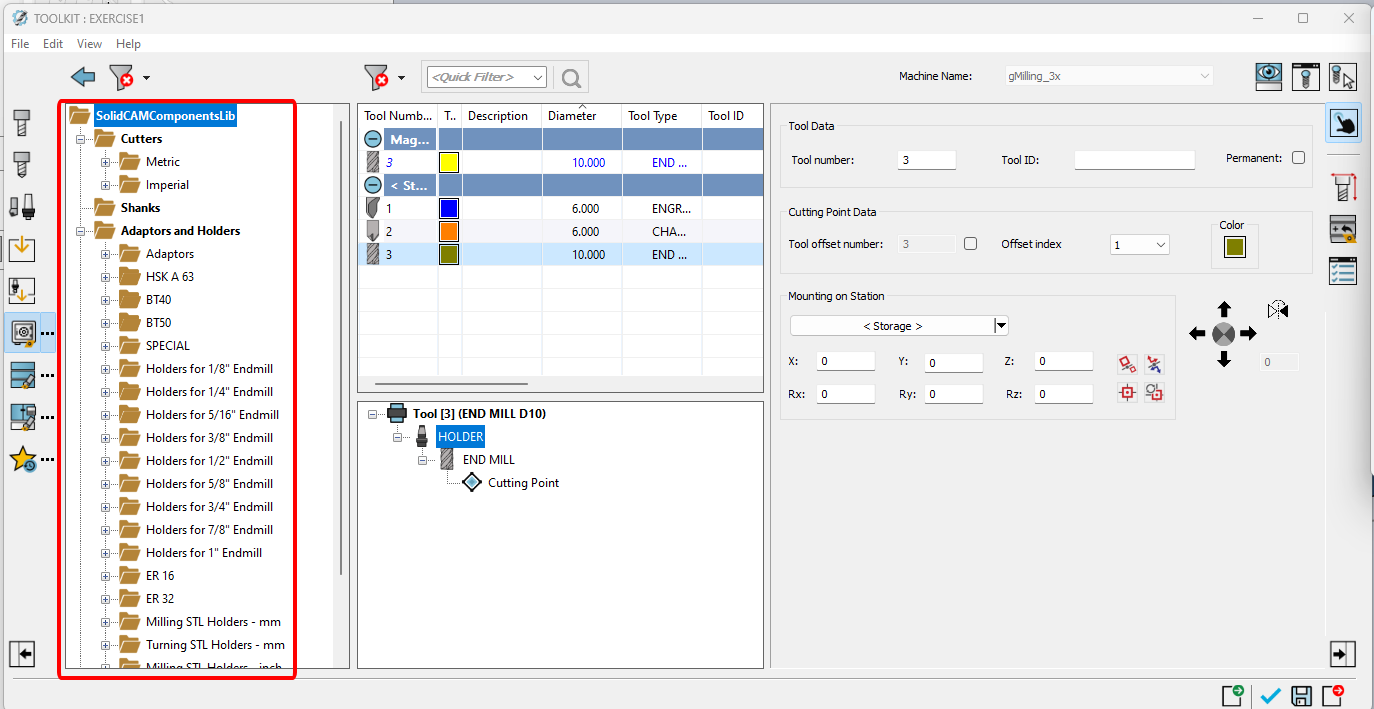Expand the Imperial folder node

pyautogui.click(x=105, y=185)
